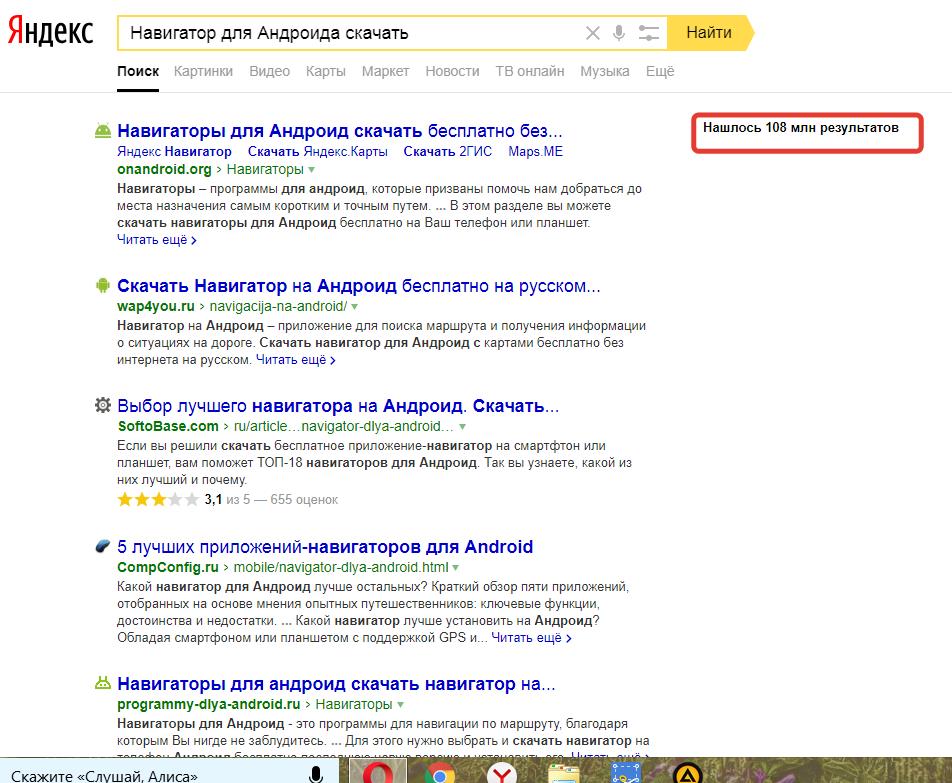
Task: Expand dropdown arrow next to onandroid.org Навигаторы
Action: point(311,170)
